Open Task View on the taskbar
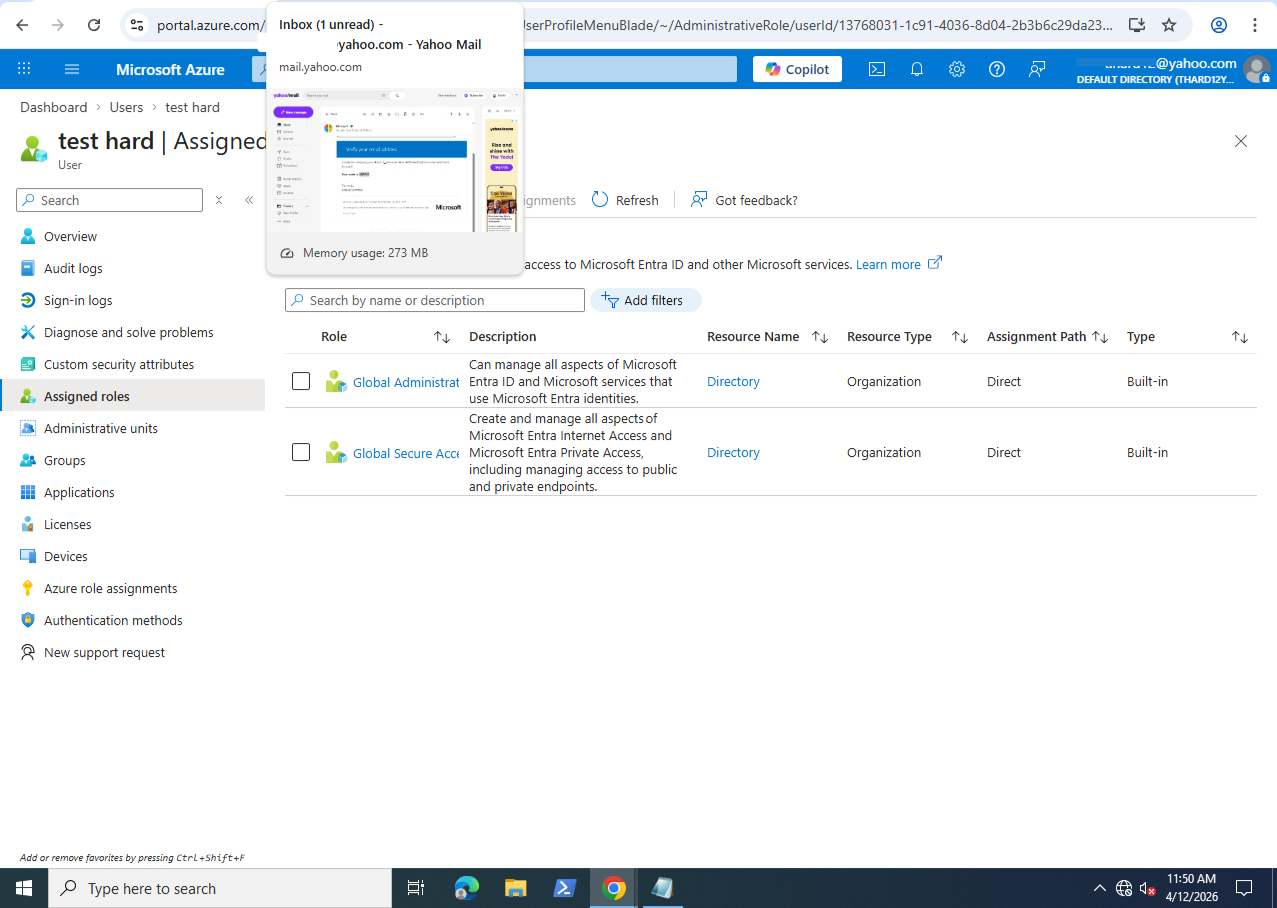The image size is (1277, 908). click(416, 888)
